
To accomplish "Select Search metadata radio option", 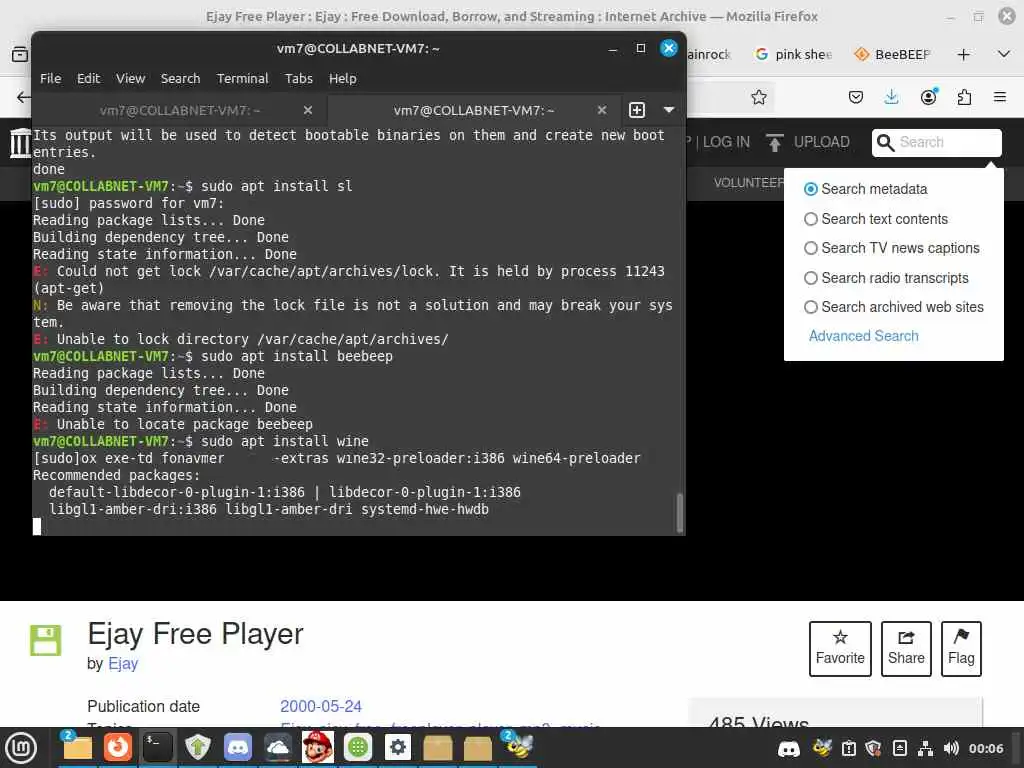I will (810, 189).
